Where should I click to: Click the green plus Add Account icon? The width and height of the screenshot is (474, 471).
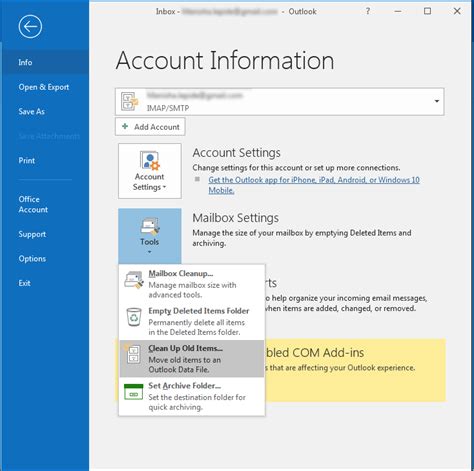point(125,126)
